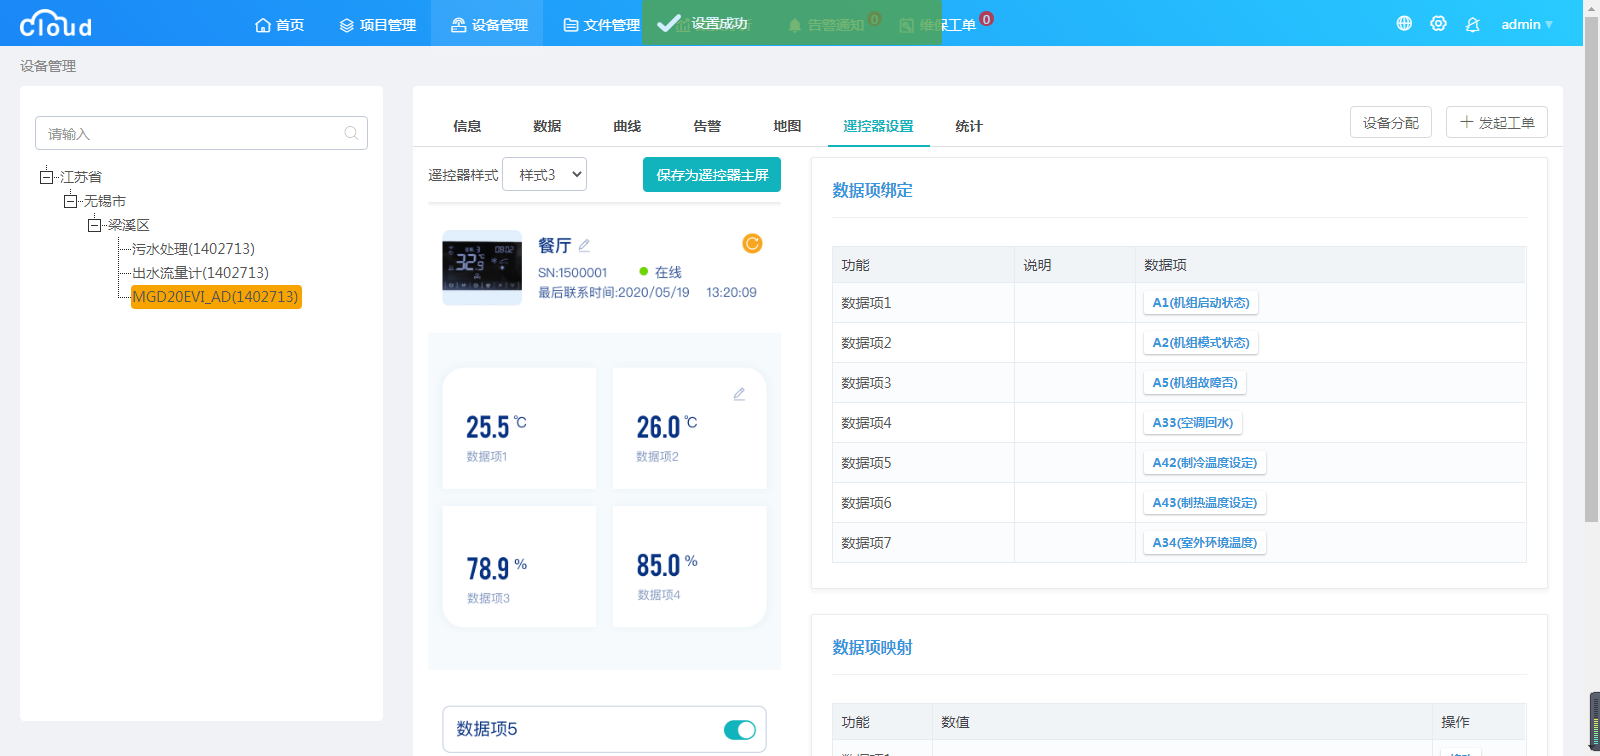Screen dimensions: 1600x756
Task: Click the 设备分配 button
Action: [x=1391, y=122]
